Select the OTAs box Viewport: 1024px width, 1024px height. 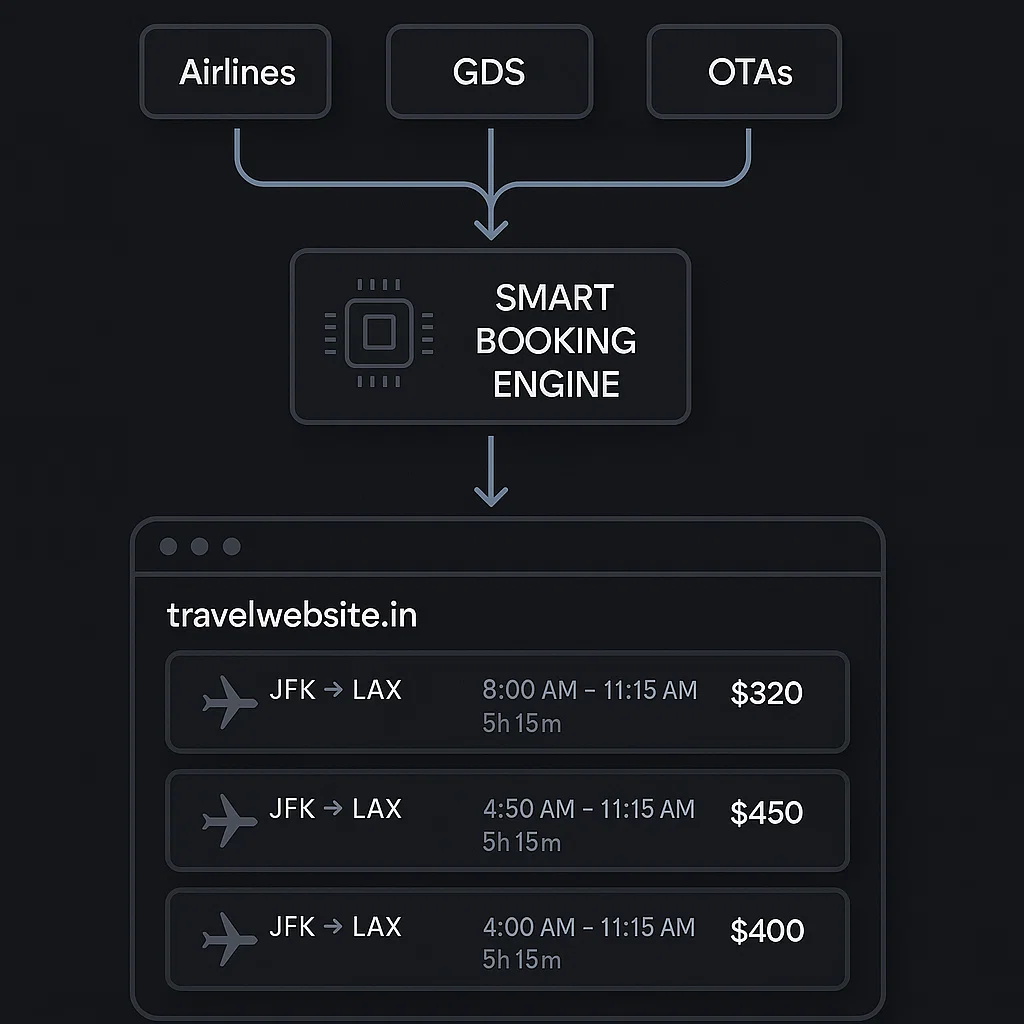point(744,72)
